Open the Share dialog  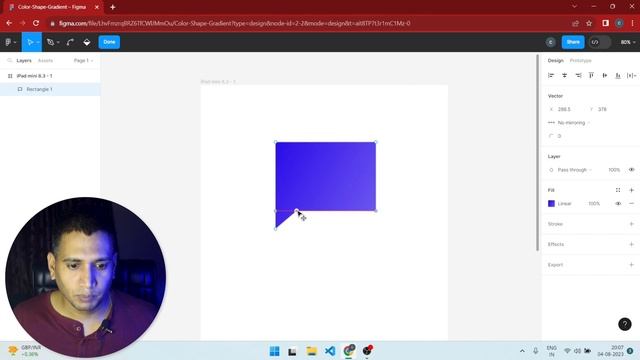(x=573, y=42)
